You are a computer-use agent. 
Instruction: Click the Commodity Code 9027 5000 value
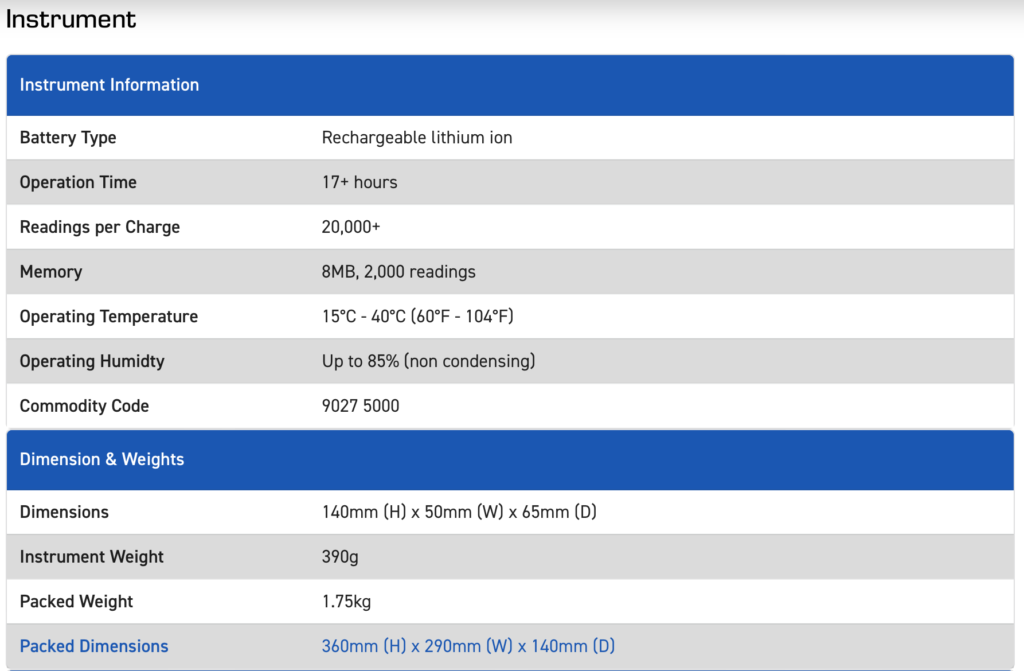pyautogui.click(x=360, y=406)
